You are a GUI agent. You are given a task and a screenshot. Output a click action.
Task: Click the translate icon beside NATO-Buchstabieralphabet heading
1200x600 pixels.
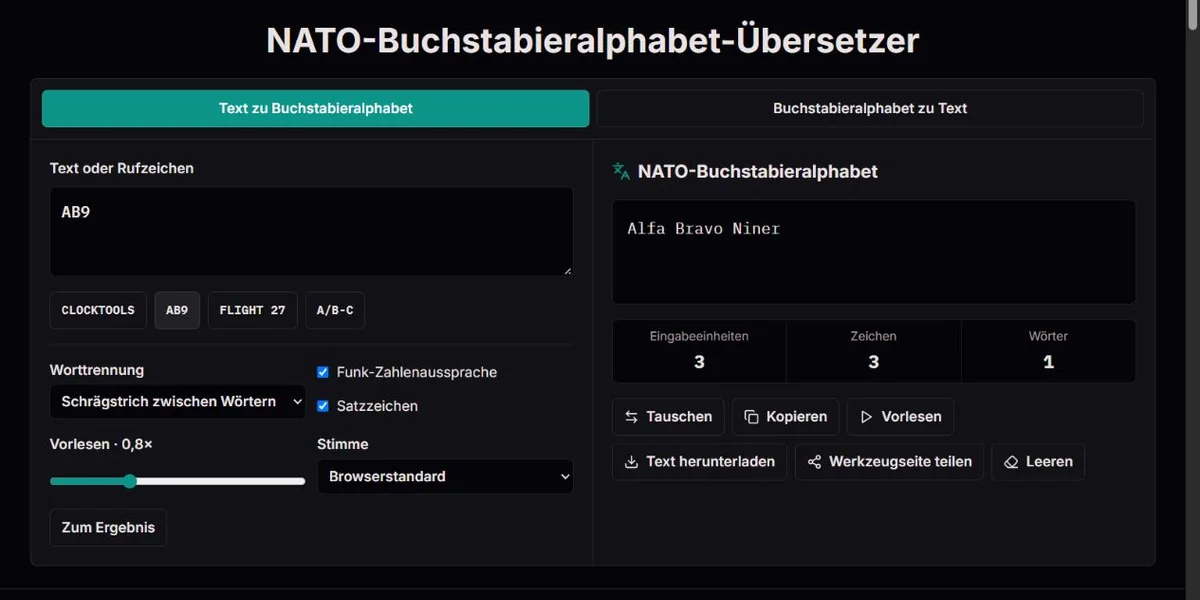coord(621,171)
